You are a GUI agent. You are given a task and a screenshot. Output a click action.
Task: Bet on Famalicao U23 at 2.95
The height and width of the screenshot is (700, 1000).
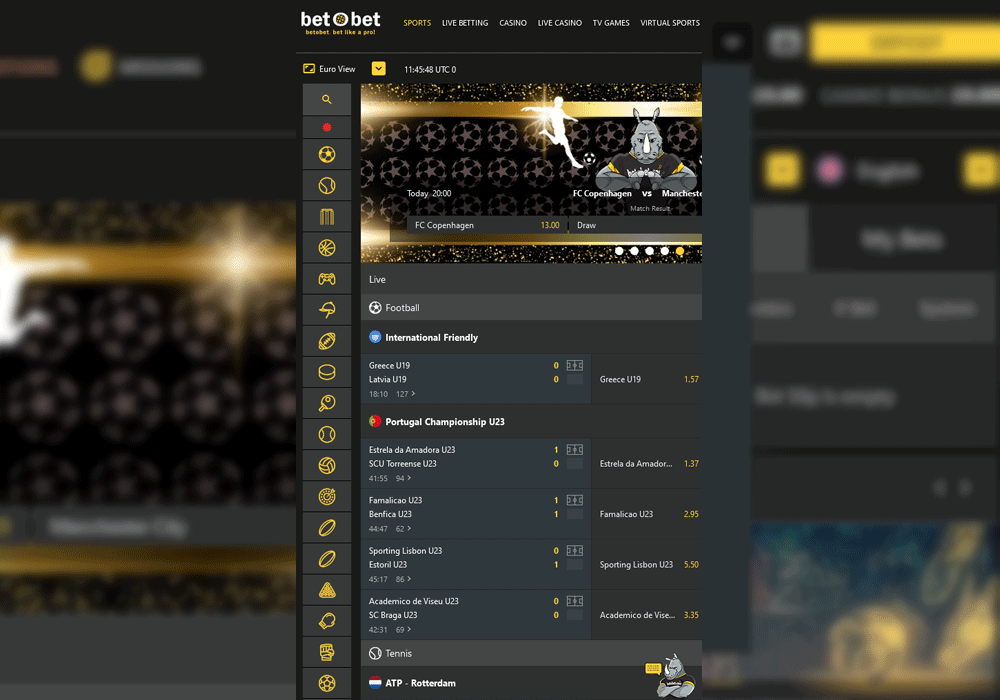(x=647, y=514)
